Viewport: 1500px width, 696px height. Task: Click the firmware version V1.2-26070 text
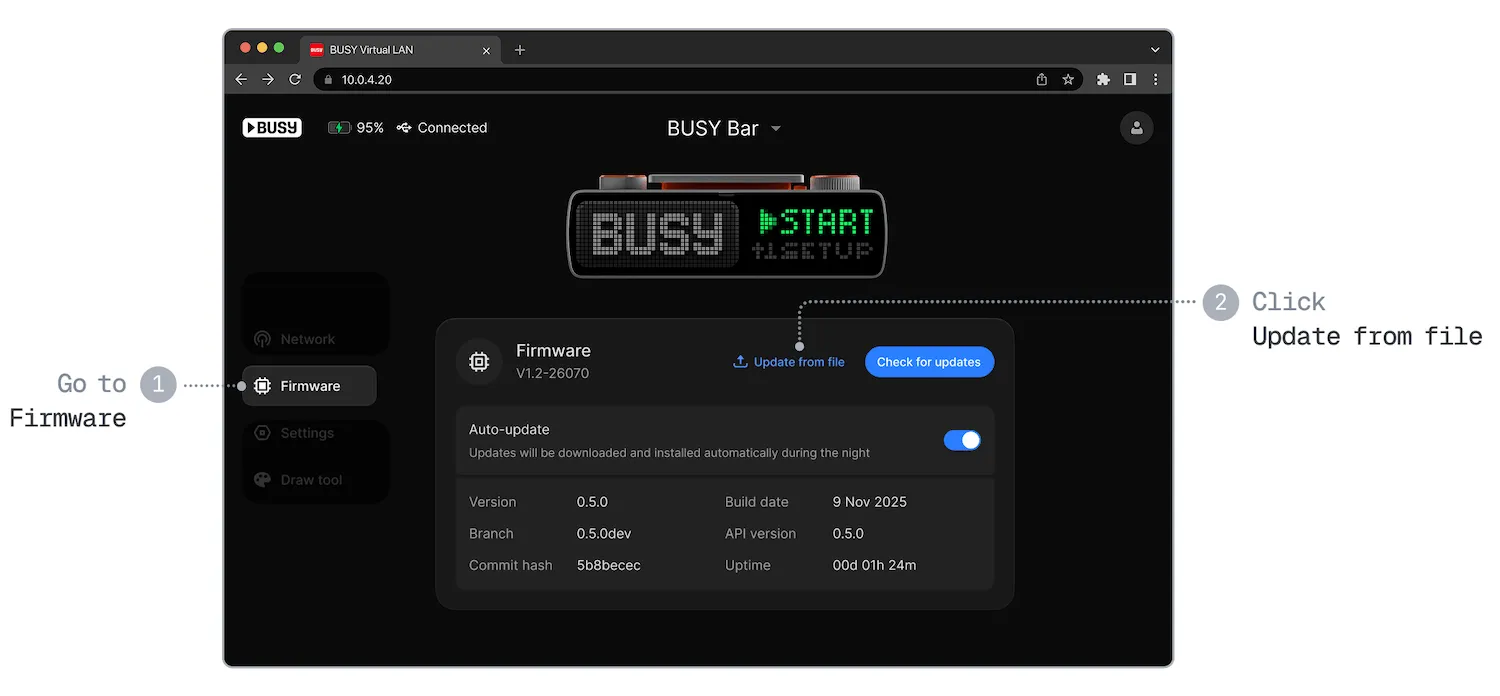point(552,373)
